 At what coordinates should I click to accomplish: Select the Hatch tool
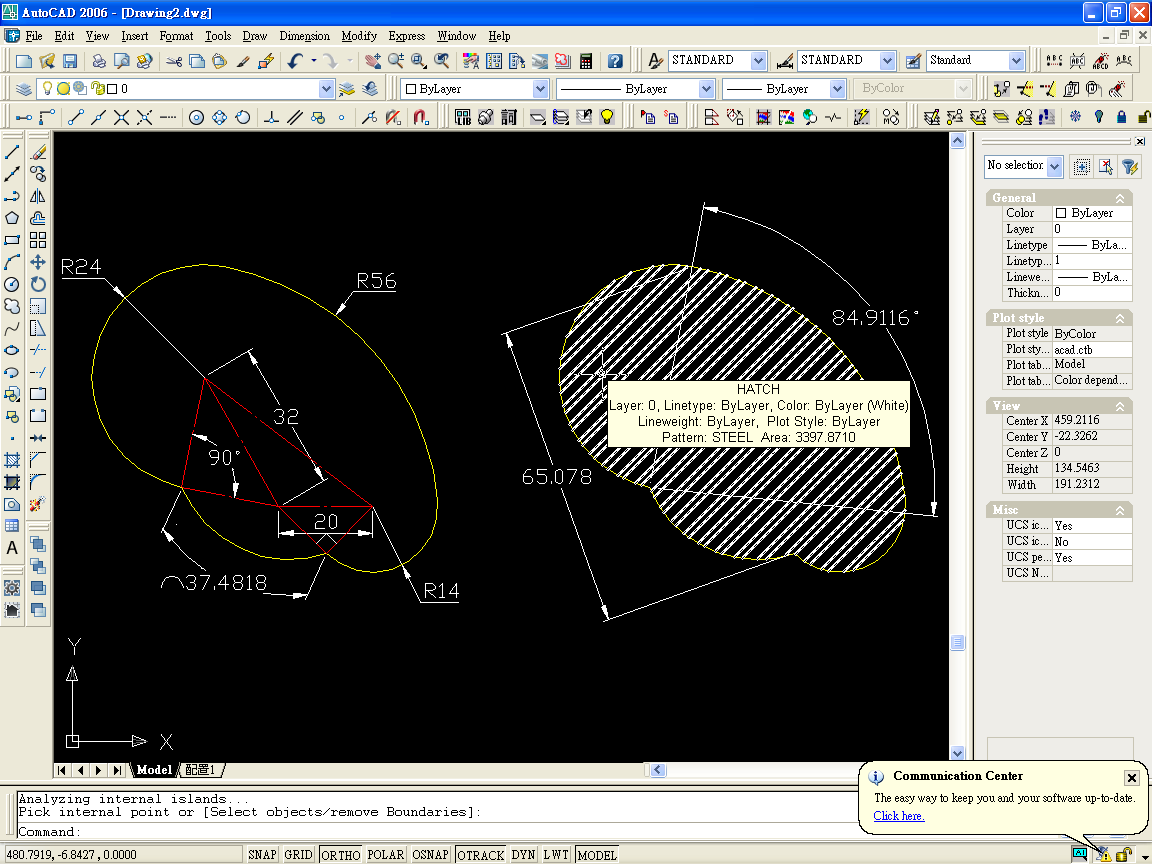point(12,461)
